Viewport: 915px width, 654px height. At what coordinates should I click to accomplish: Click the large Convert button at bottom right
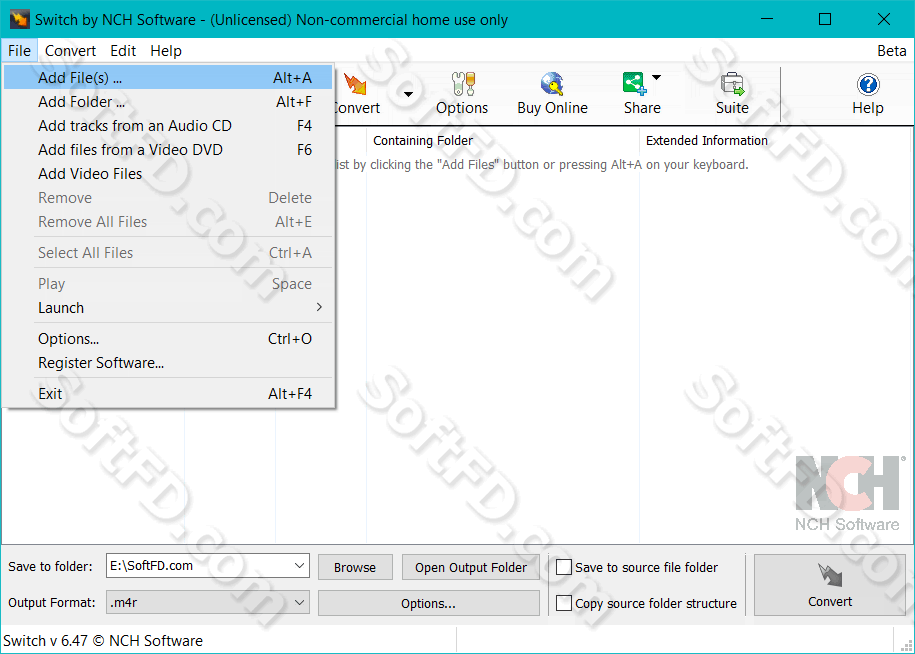(830, 585)
